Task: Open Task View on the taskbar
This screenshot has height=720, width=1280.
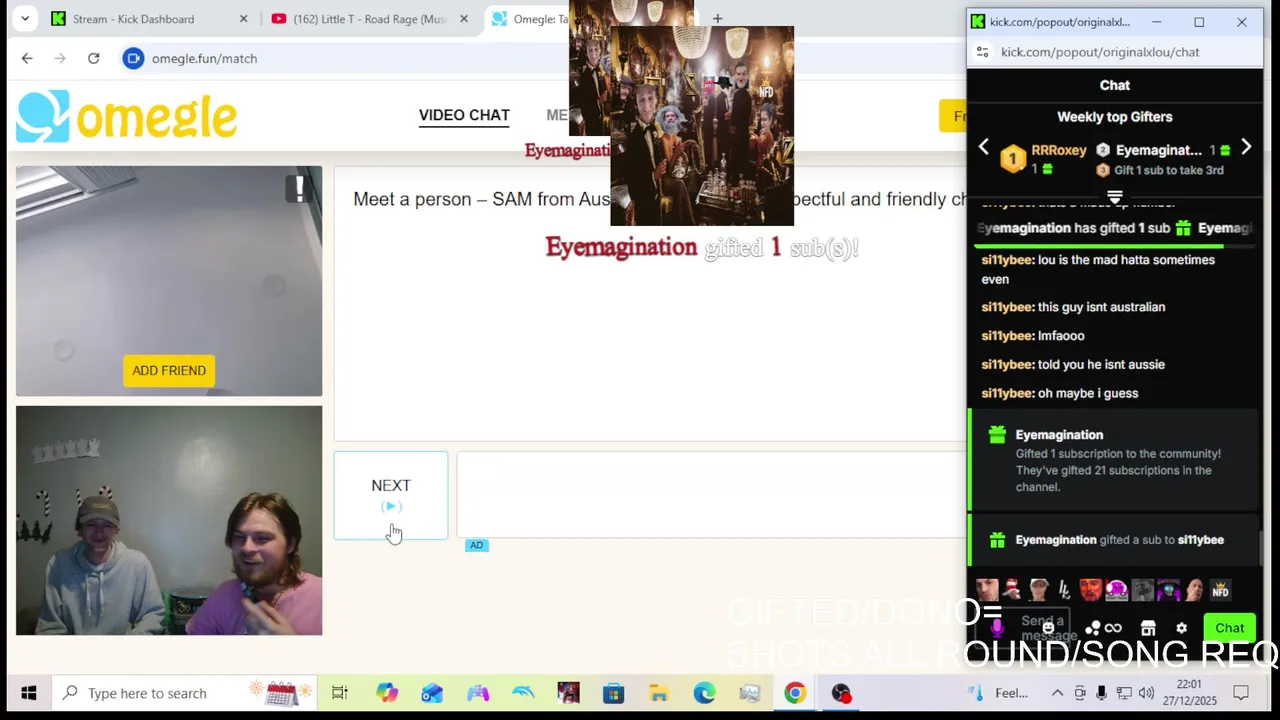Action: click(x=340, y=693)
